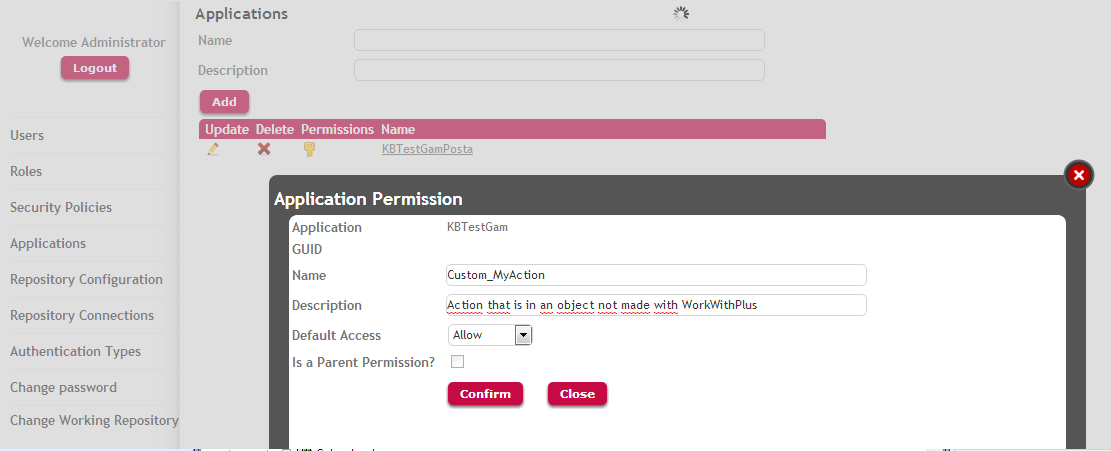Expand the Default Access dropdown
Screen dimensions: 1111x451
click(522, 335)
